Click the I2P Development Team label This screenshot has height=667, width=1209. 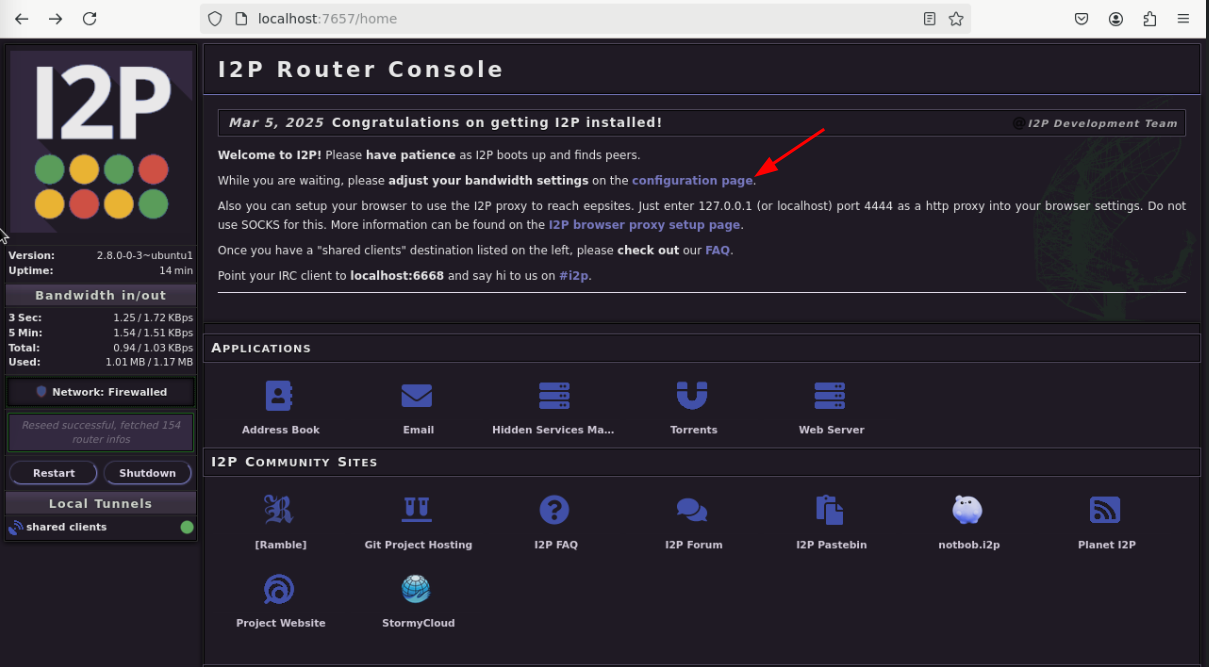click(x=1102, y=123)
